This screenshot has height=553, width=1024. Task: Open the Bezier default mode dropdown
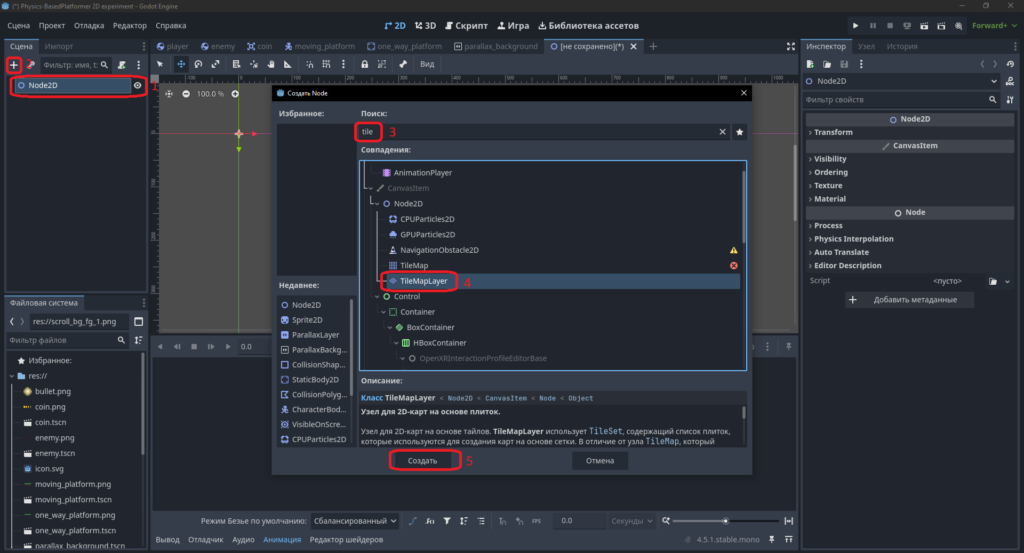click(355, 521)
